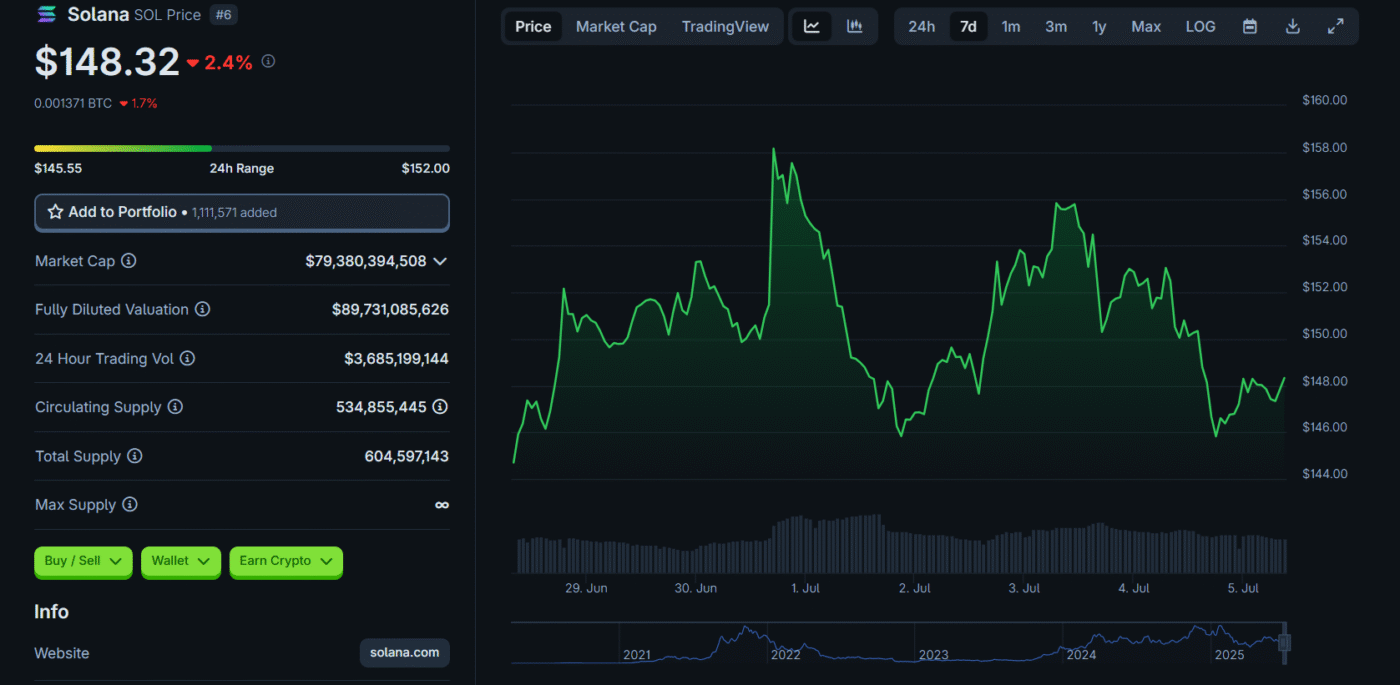Screen dimensions: 1400x685
Task: Click the 24h Range progress bar
Action: coord(242,148)
